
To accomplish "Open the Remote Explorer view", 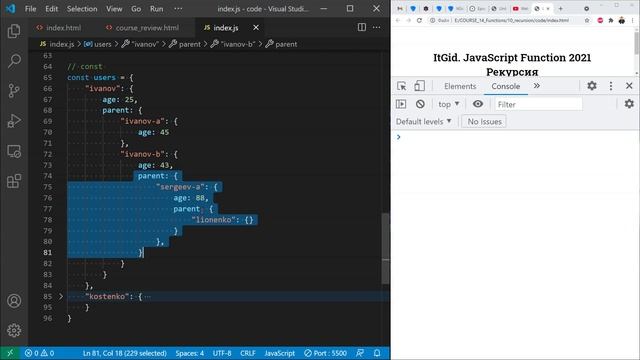I will click(x=14, y=151).
